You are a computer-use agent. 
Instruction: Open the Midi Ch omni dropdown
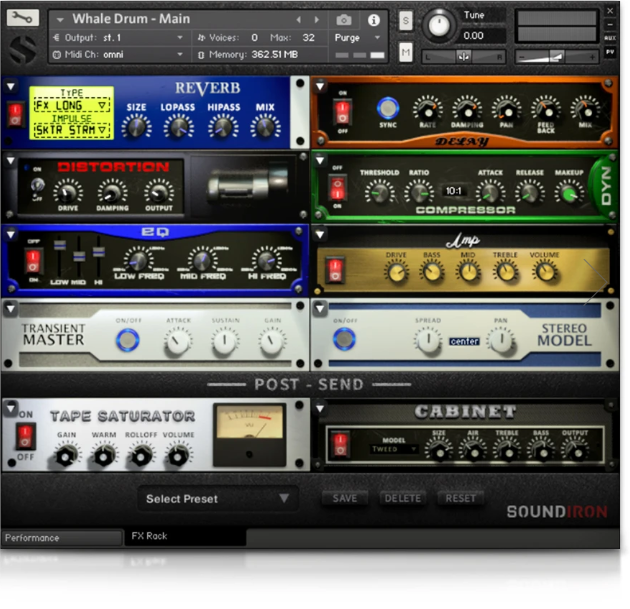point(119,54)
